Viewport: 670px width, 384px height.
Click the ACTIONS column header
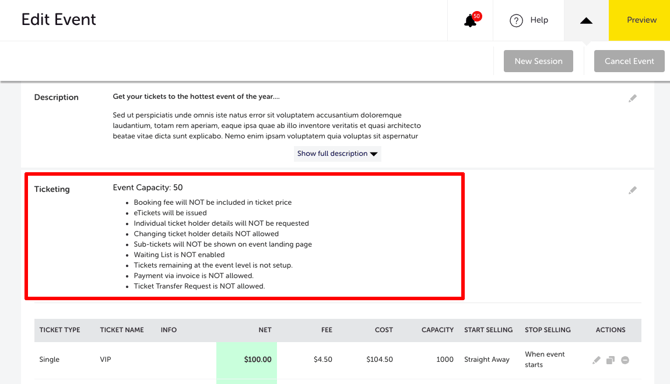click(x=611, y=330)
